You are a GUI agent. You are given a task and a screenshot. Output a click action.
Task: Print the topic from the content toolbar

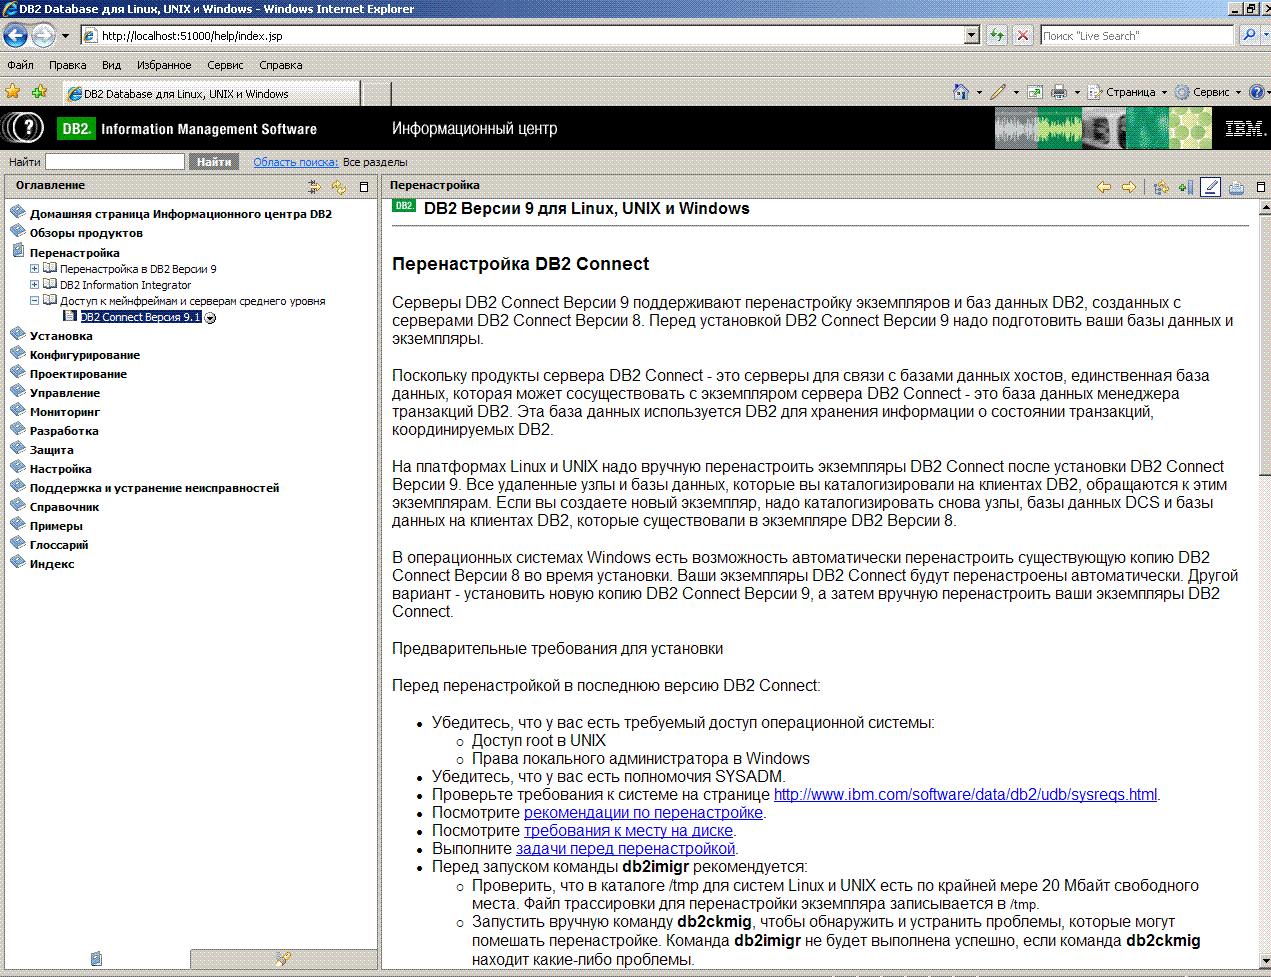(x=1236, y=187)
